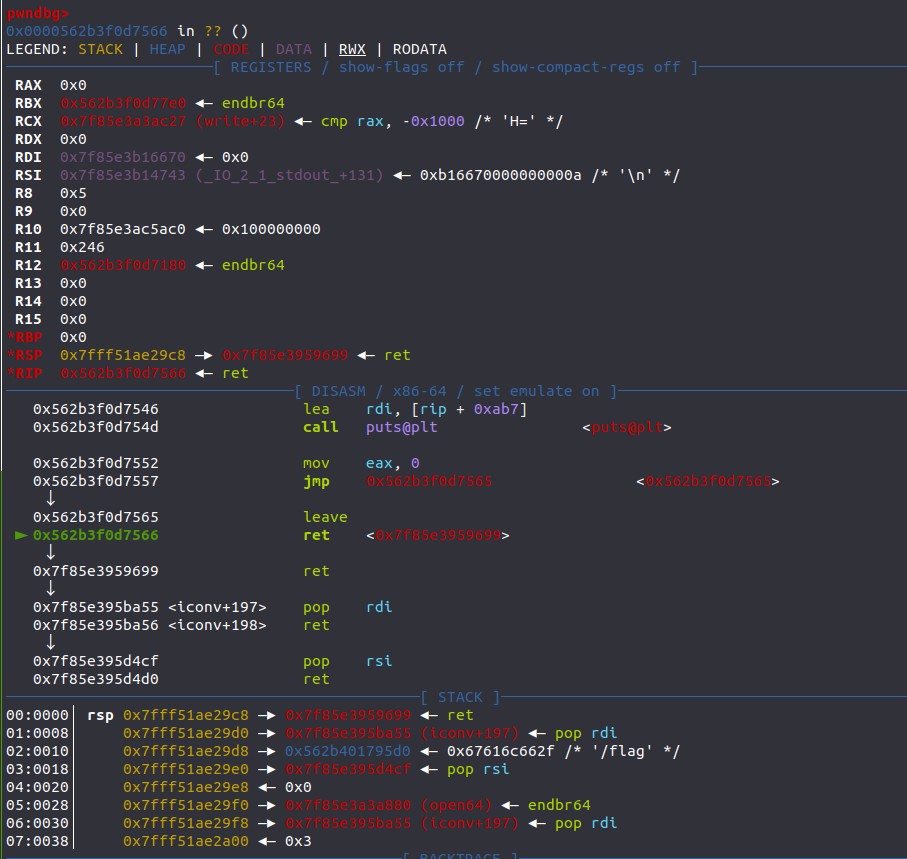
Task: Click HEAP in the legend line
Action: 167,49
